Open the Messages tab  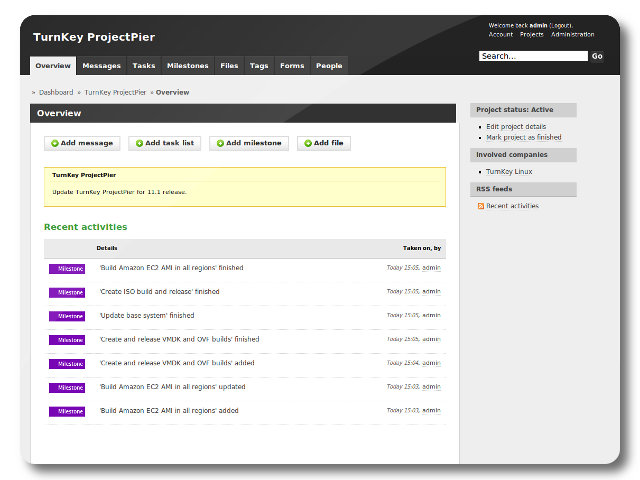click(x=101, y=66)
